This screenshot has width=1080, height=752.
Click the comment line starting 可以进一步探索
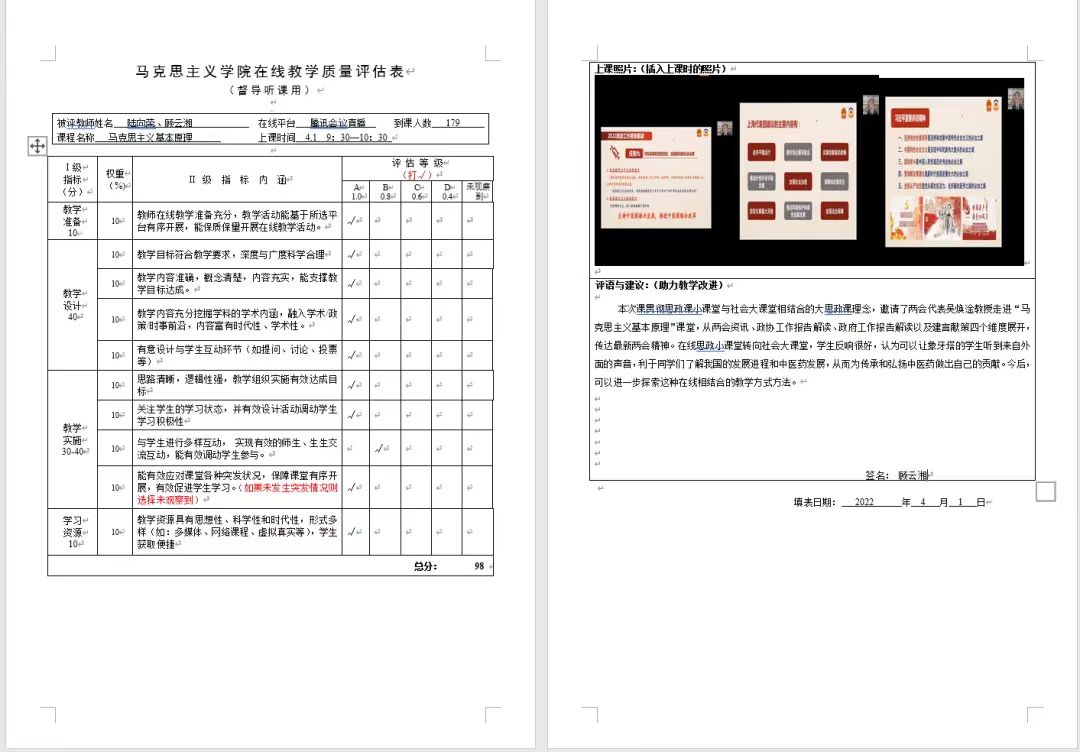(x=696, y=382)
